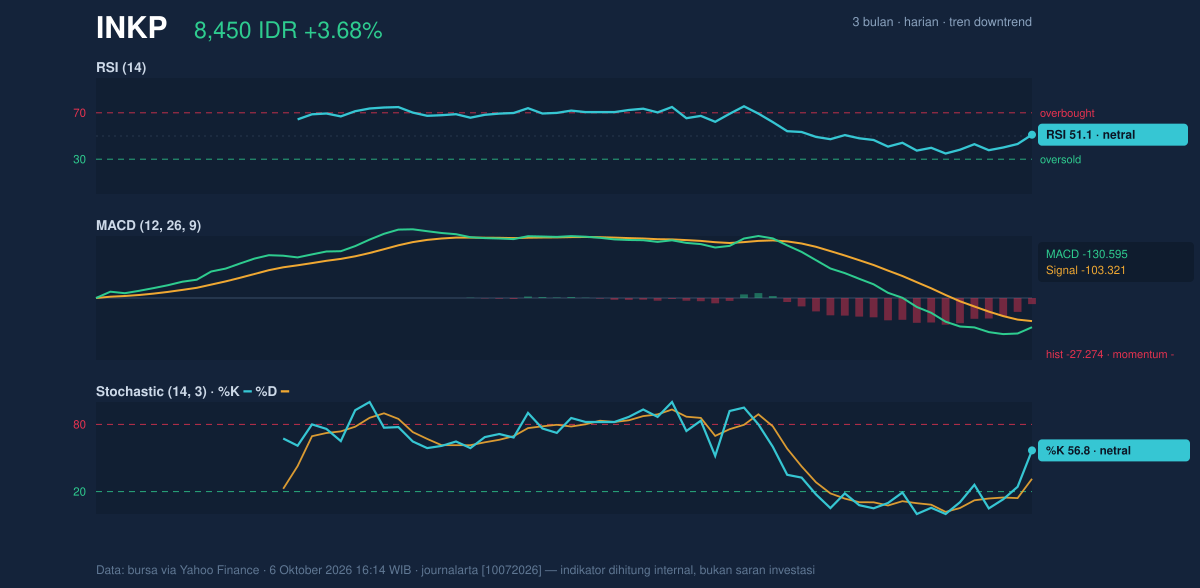Click the MACD -130.595 value

click(1087, 254)
